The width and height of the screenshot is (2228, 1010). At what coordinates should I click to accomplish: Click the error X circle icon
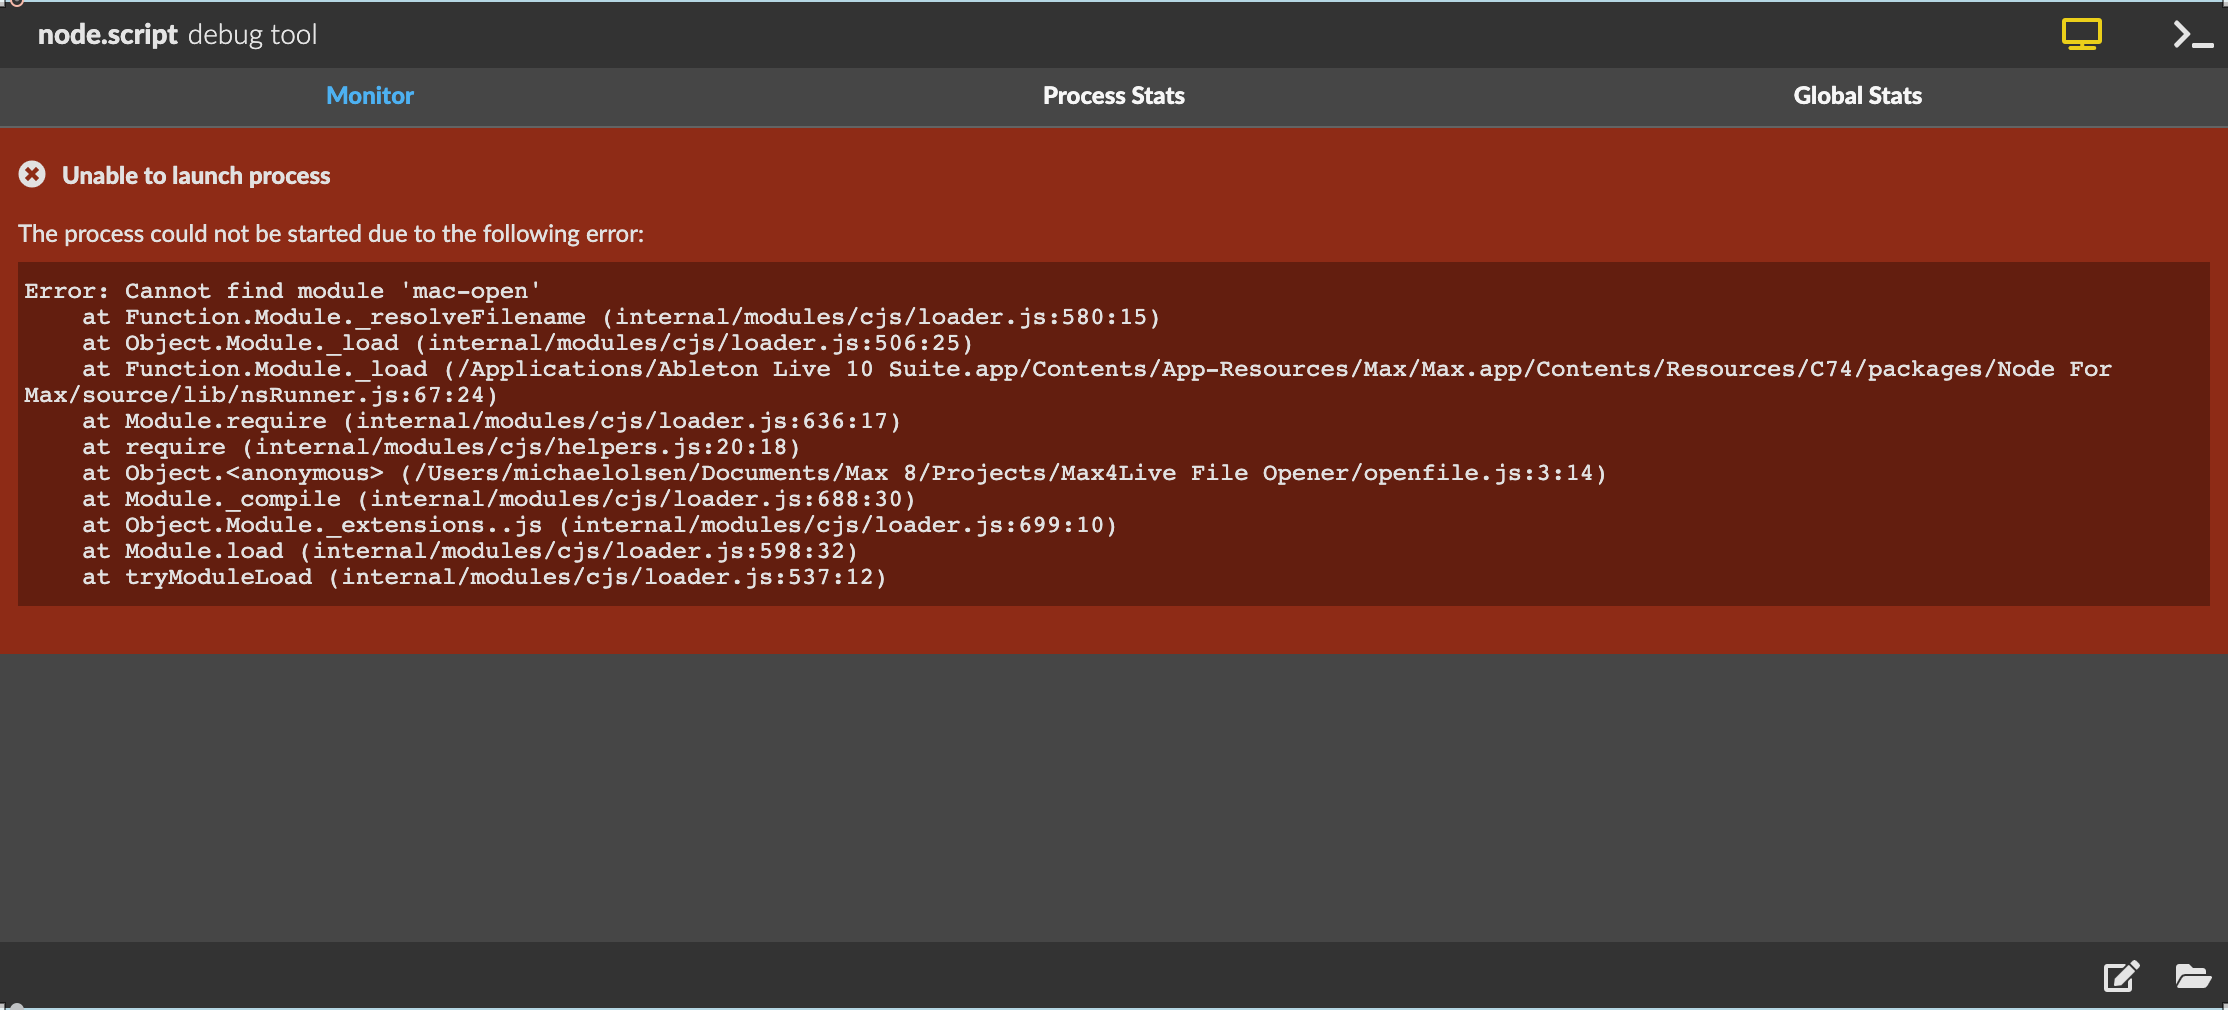click(32, 175)
